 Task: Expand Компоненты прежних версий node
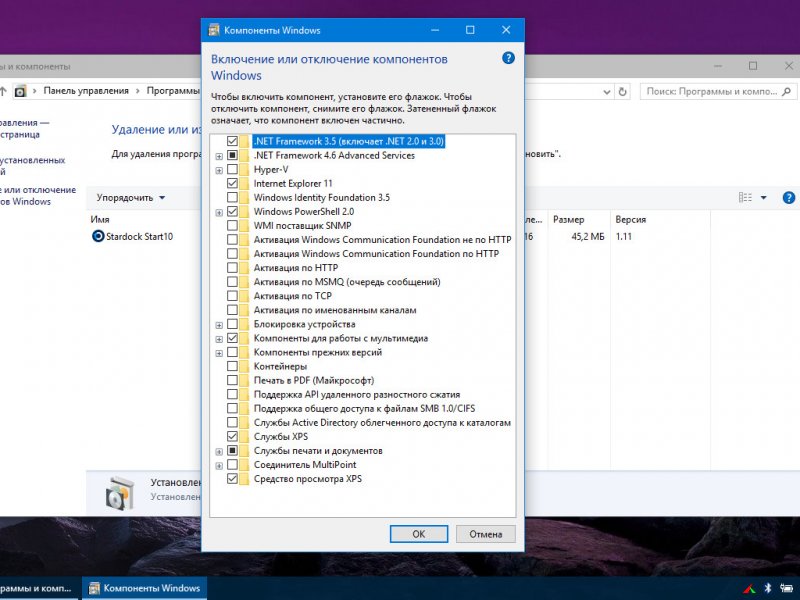click(x=219, y=353)
